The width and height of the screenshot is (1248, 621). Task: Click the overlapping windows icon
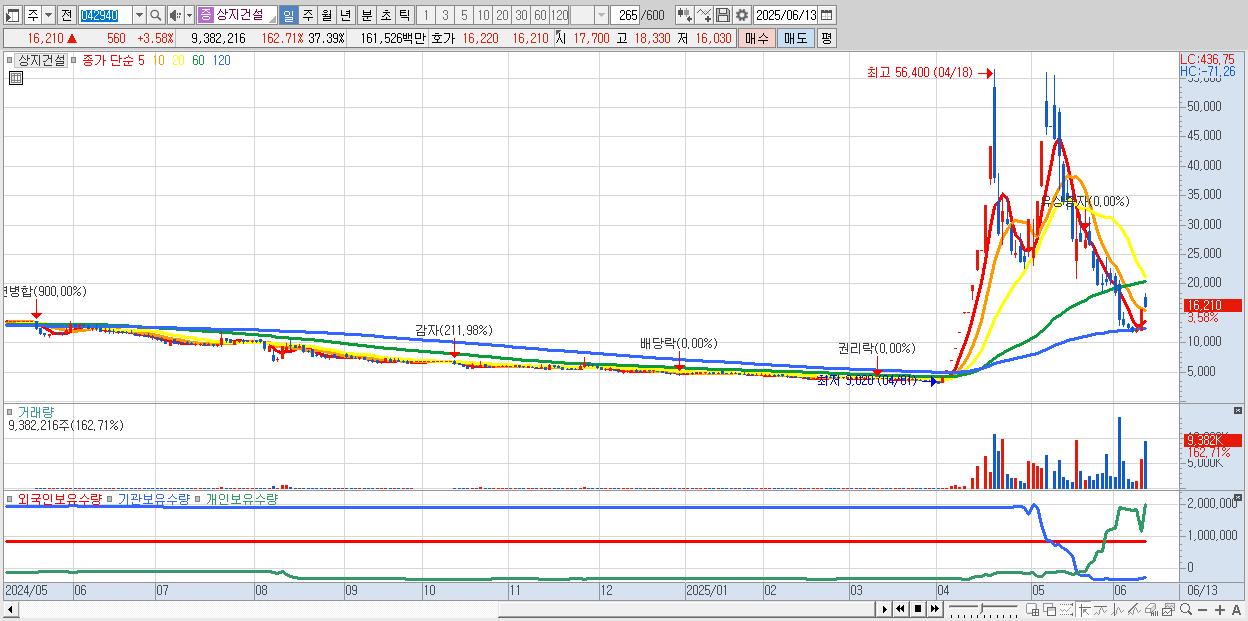click(x=1049, y=609)
